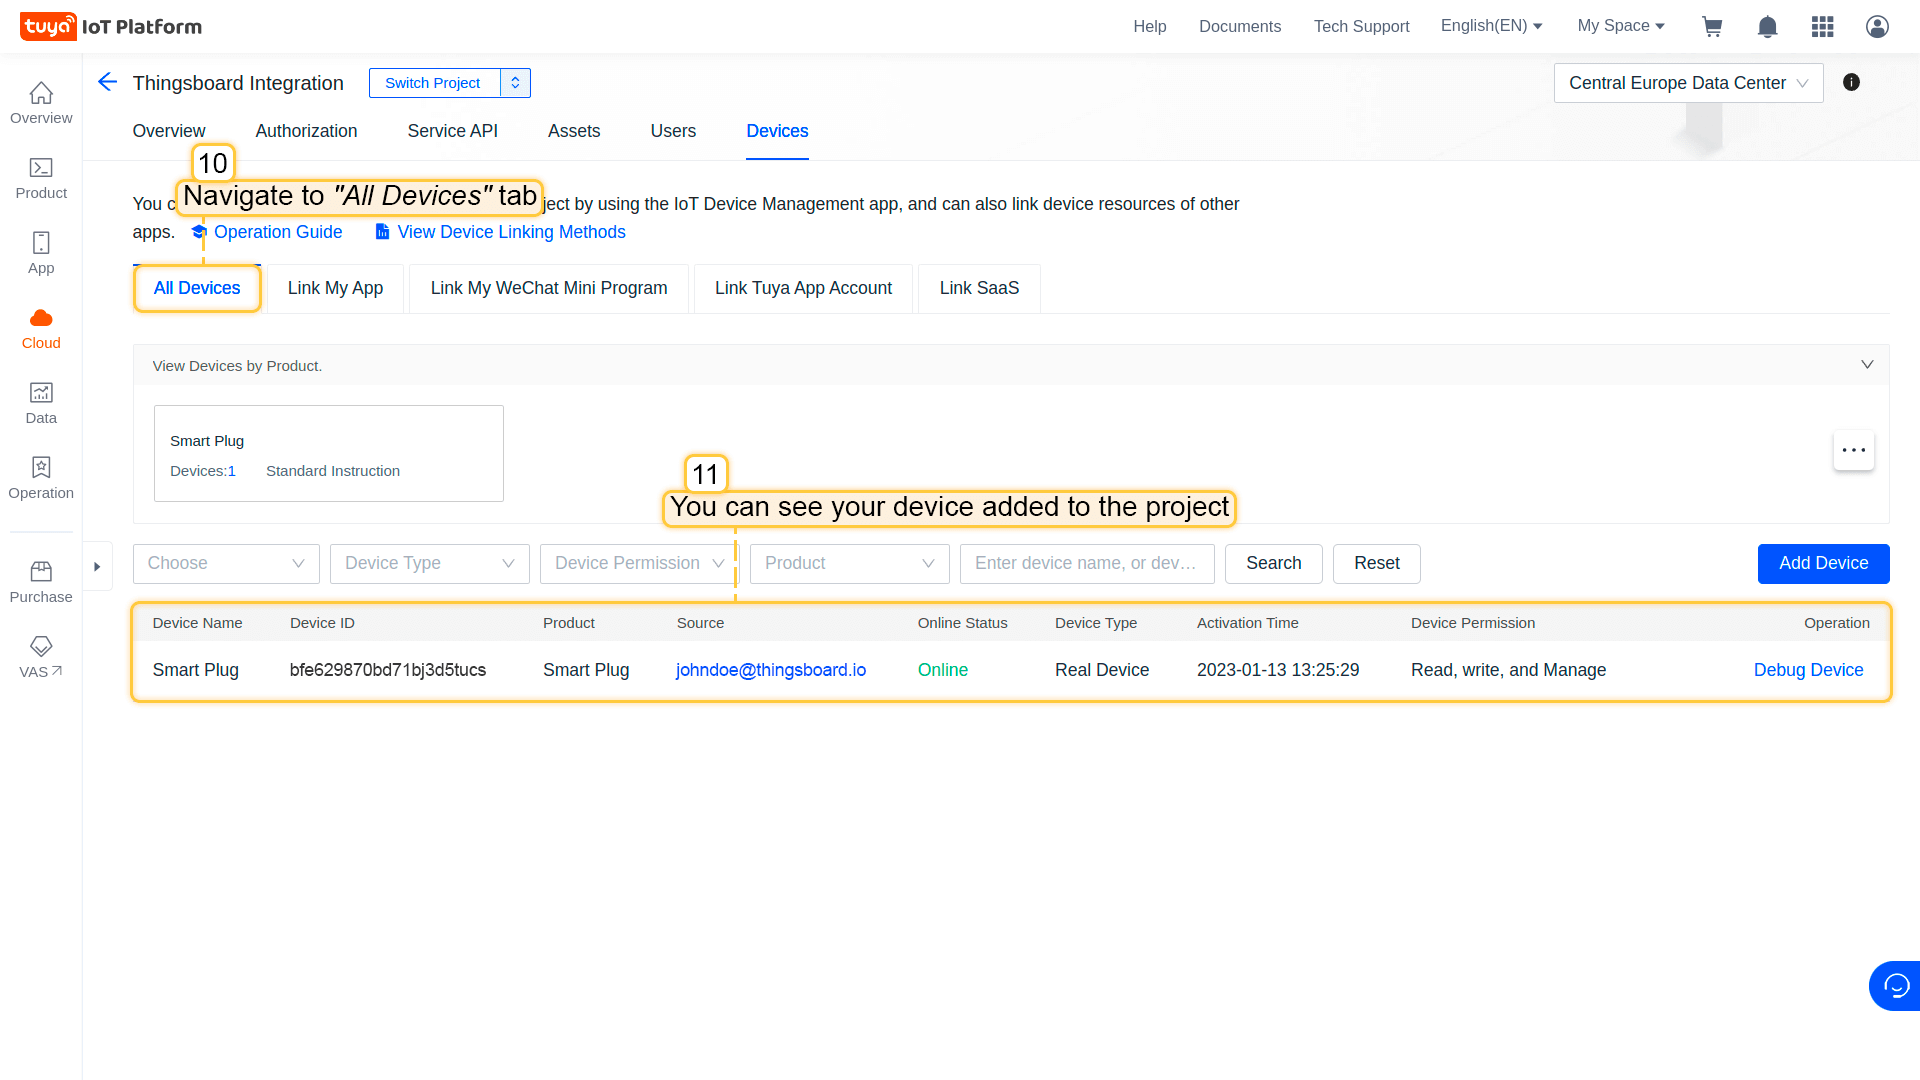Switch to the Authorization tab
Image resolution: width=1920 pixels, height=1080 pixels.
[x=306, y=131]
